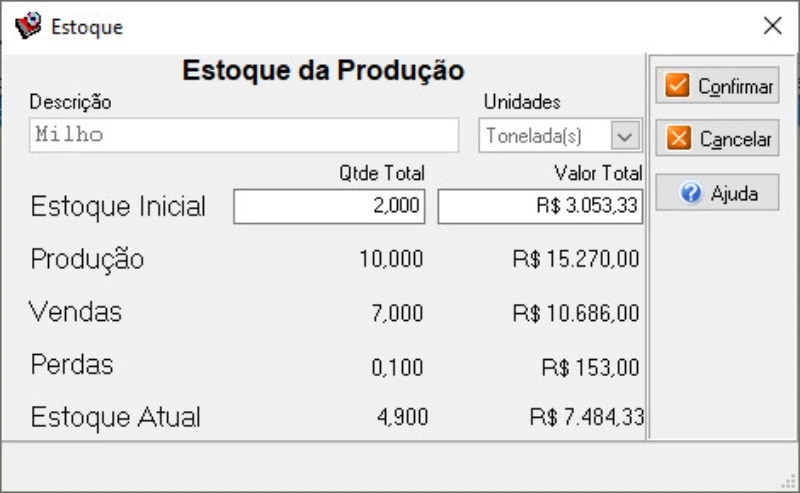Click the Qtde Total column header

tap(382, 174)
